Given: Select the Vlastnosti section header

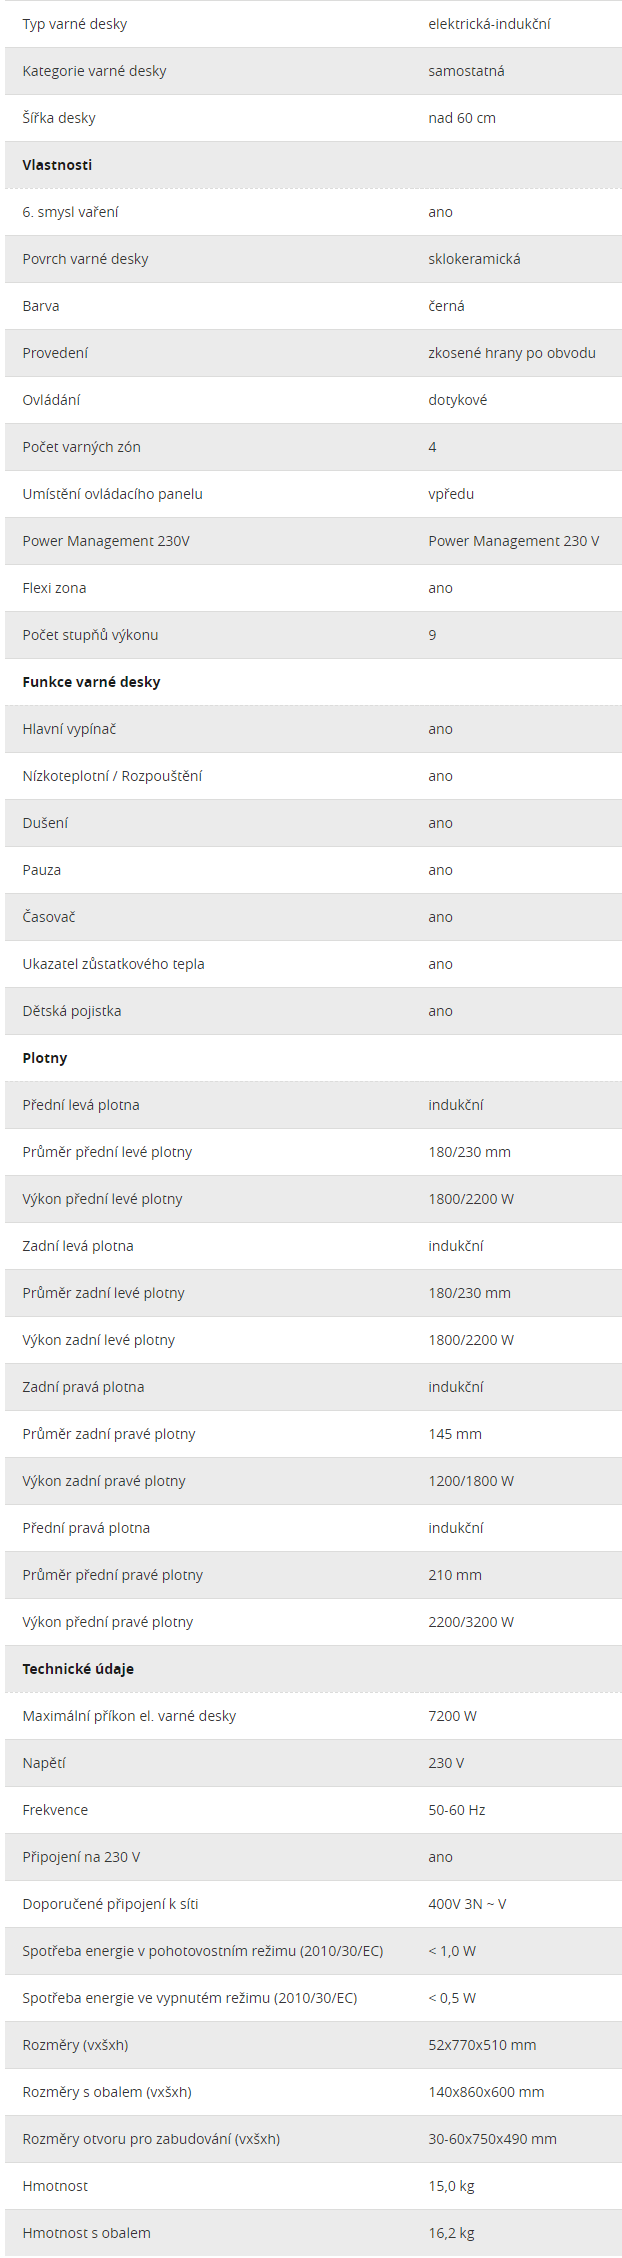Looking at the screenshot, I should (x=57, y=165).
